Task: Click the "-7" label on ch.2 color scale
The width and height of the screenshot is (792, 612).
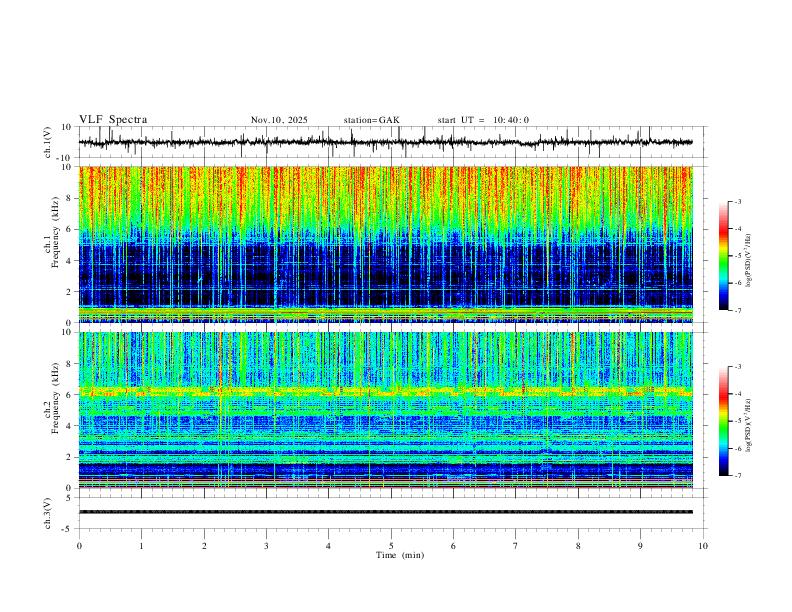Action: pos(738,476)
